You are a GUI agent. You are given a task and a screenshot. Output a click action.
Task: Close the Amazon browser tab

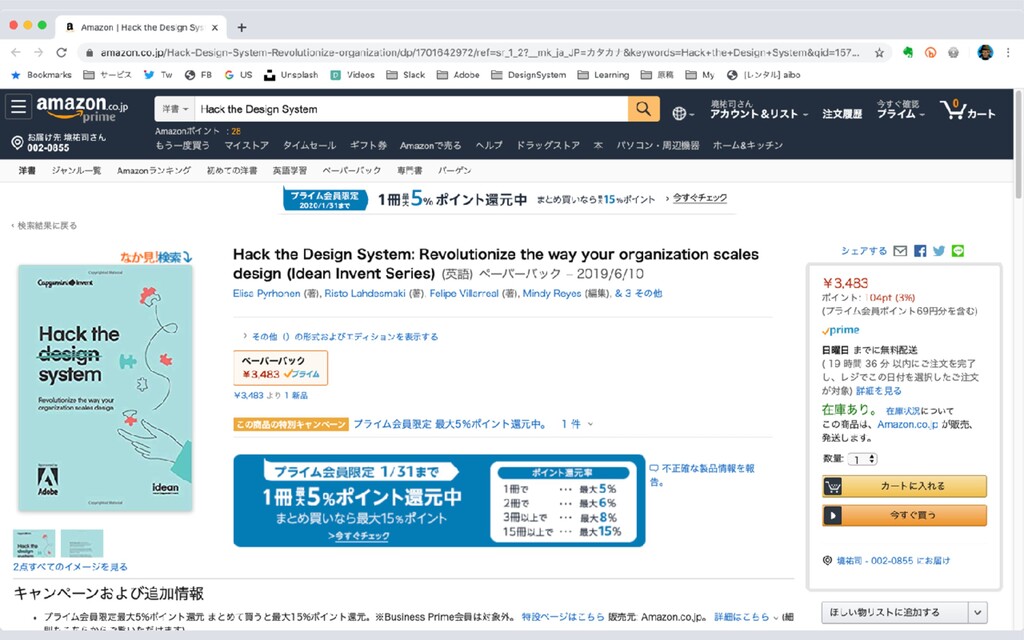pyautogui.click(x=215, y=27)
